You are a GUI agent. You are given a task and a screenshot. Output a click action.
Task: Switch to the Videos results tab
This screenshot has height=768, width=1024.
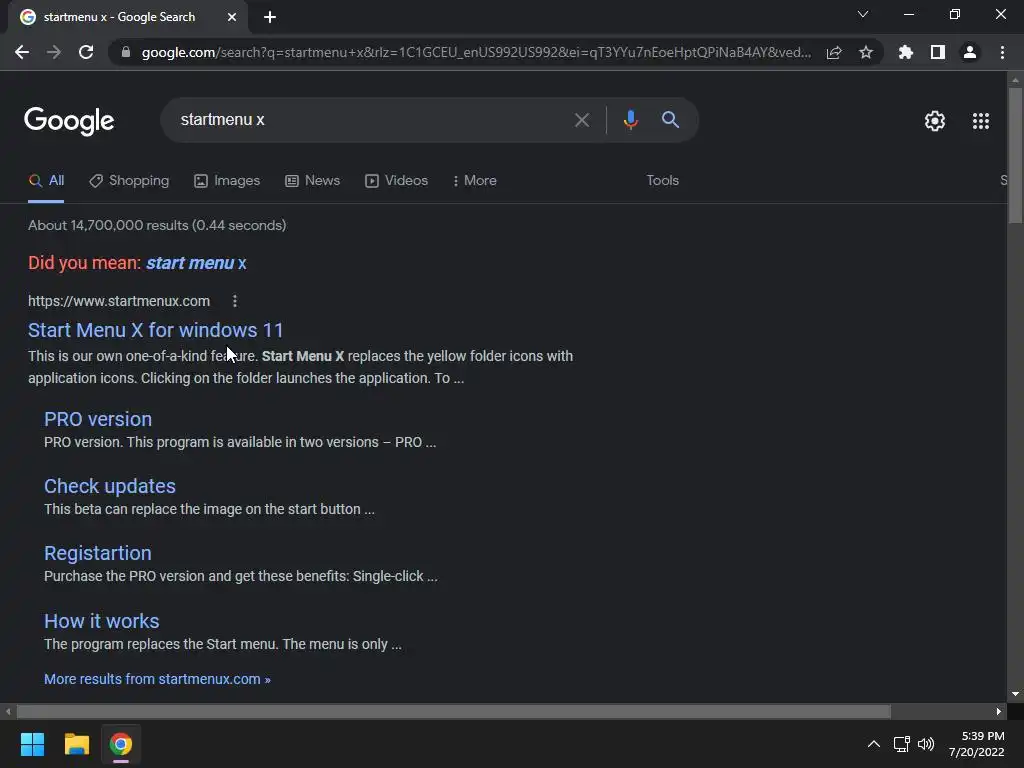[x=396, y=181]
